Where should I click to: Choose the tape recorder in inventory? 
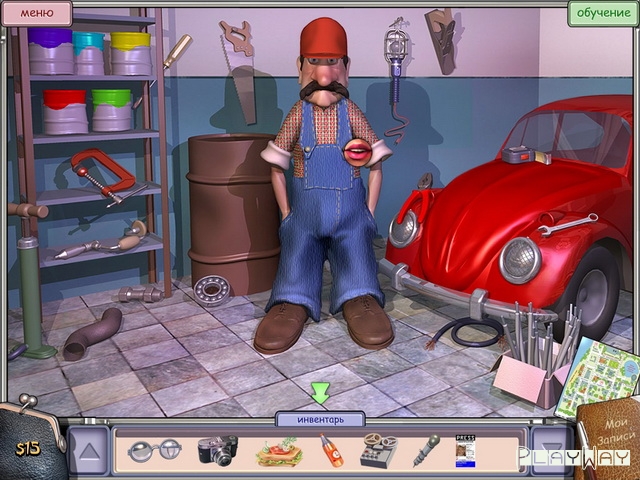pos(378,450)
